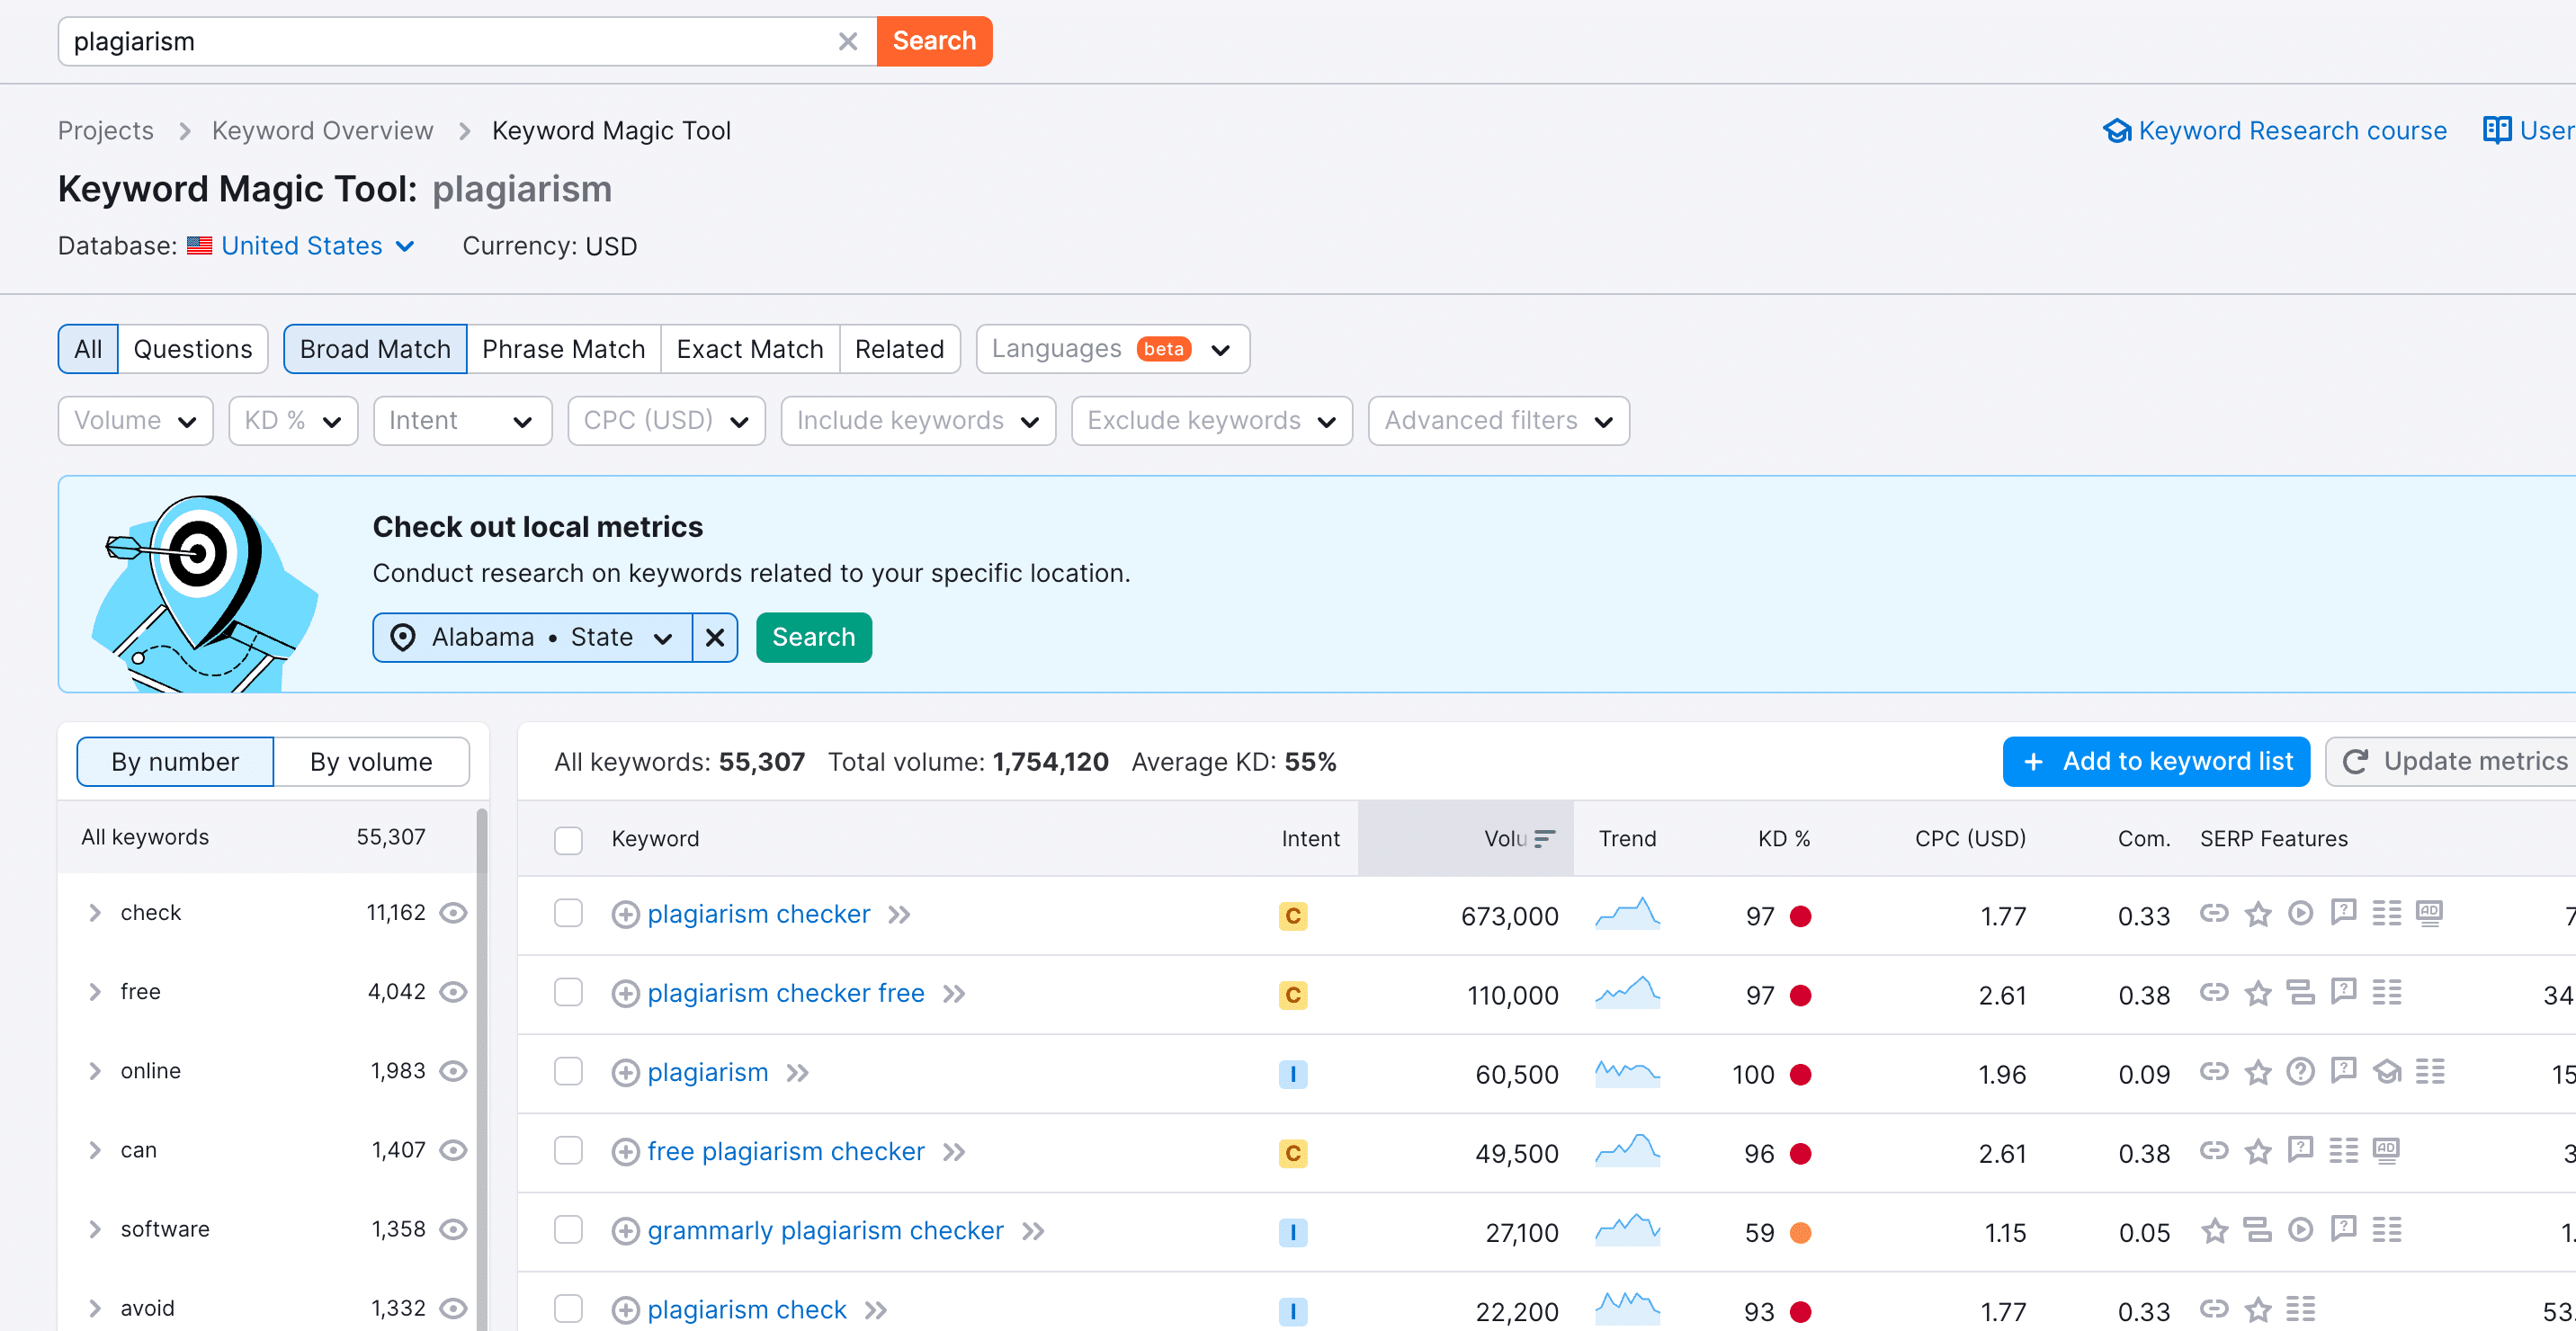Image resolution: width=2576 pixels, height=1331 pixels.
Task: Open double-arrow icon for free plagiarism checker
Action: 954,1152
